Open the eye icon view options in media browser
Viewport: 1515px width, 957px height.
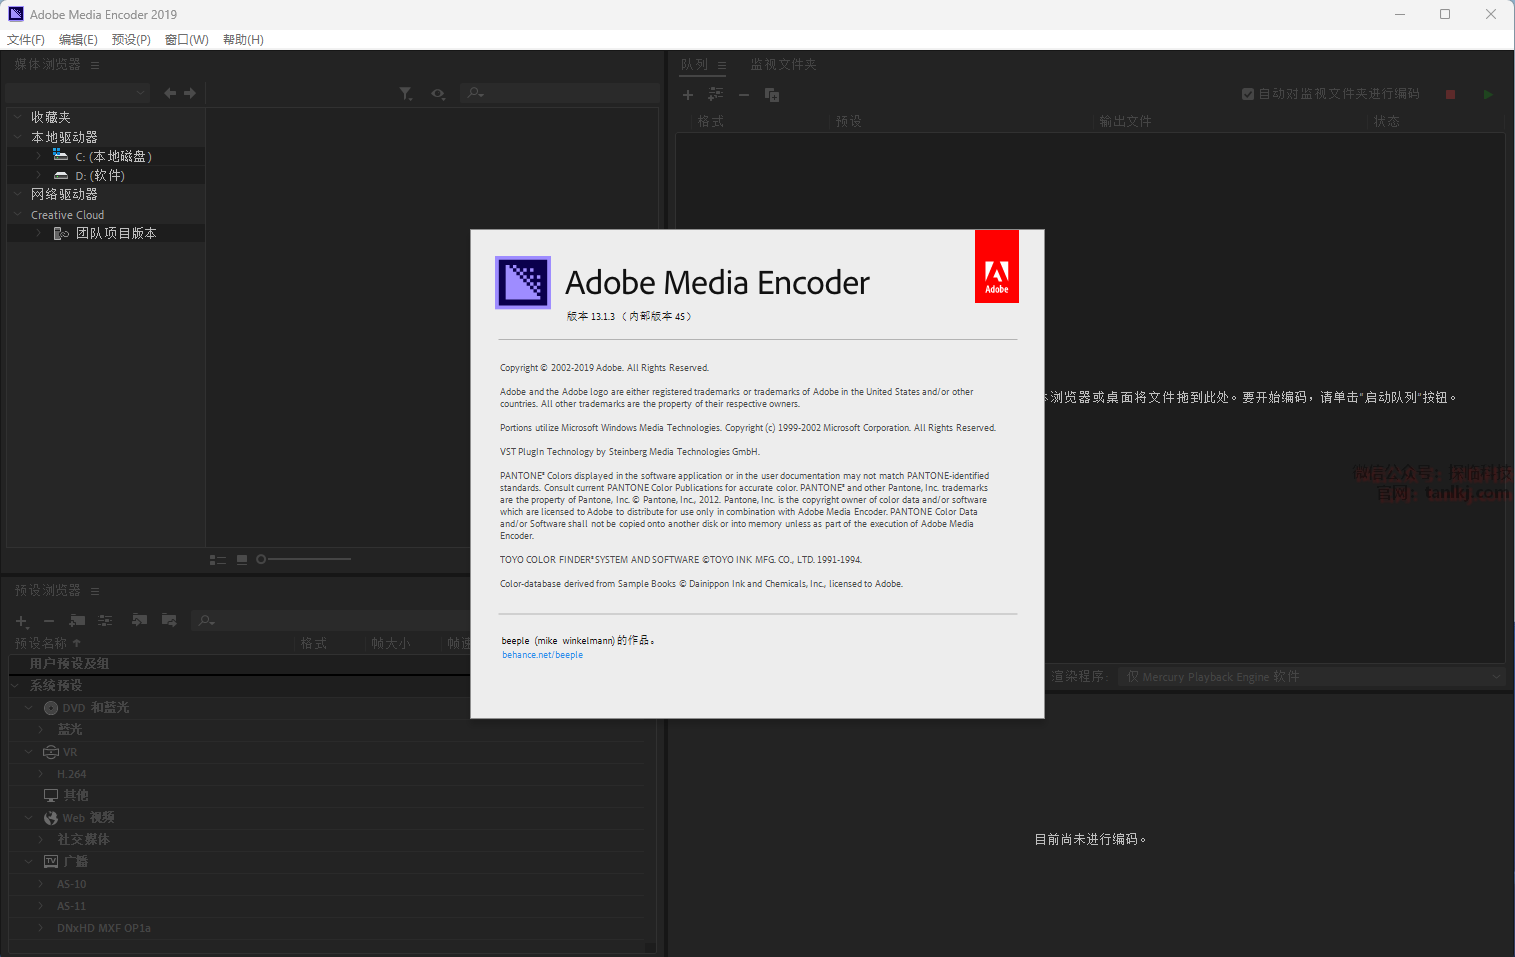coord(438,93)
